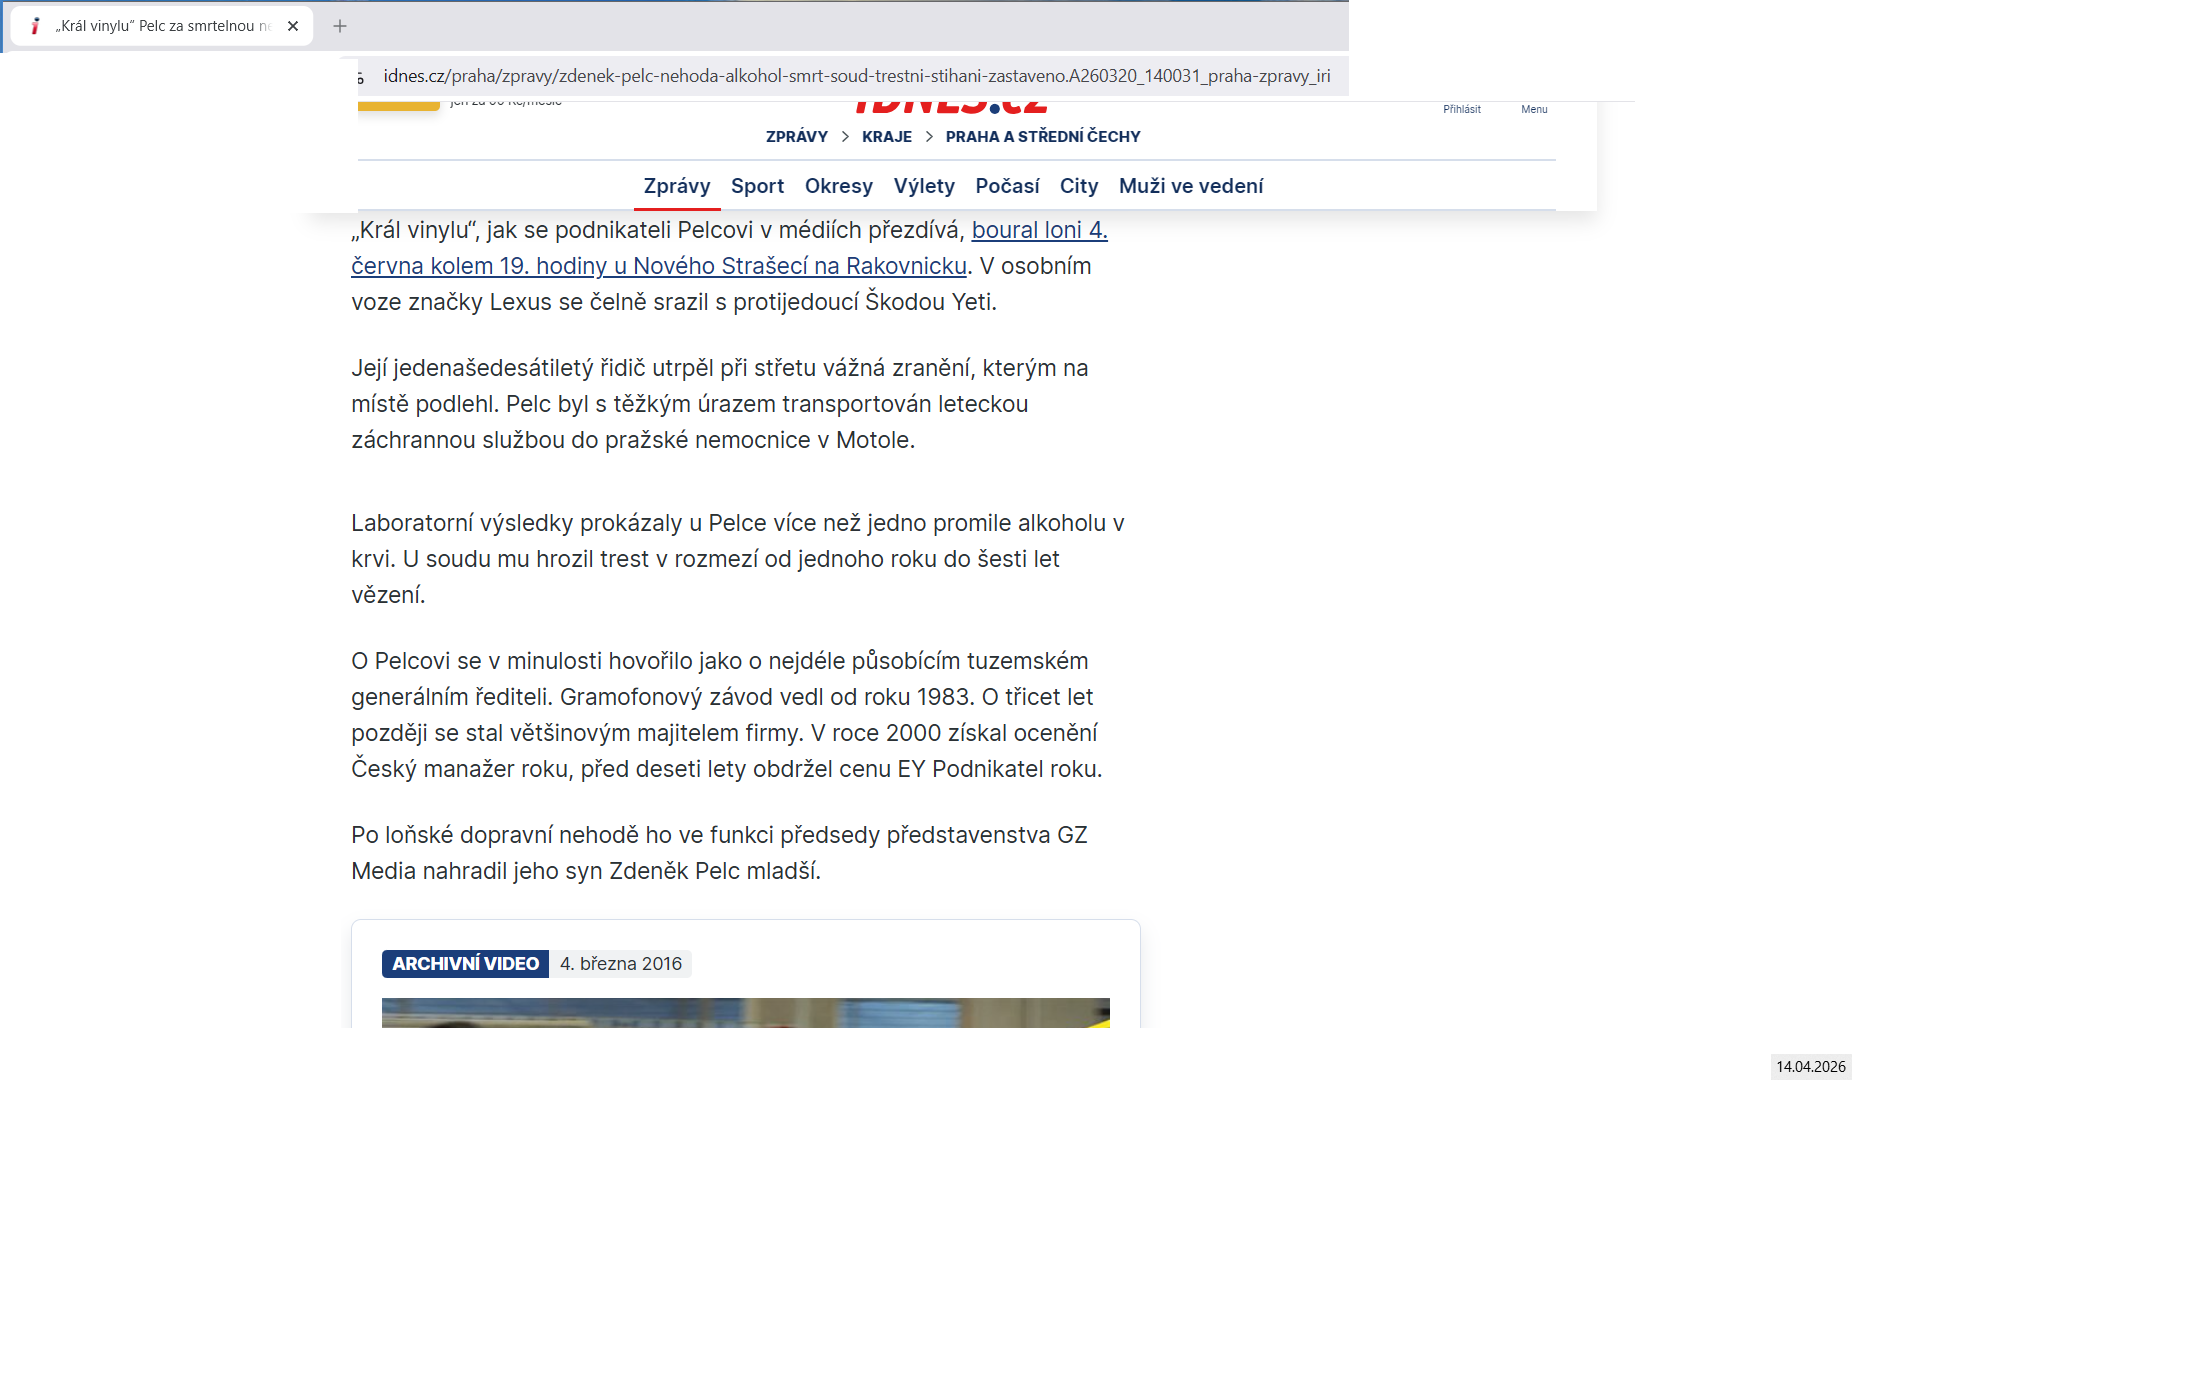Open the City section
Screen dimensions: 2206x1390
pyautogui.click(x=1078, y=186)
